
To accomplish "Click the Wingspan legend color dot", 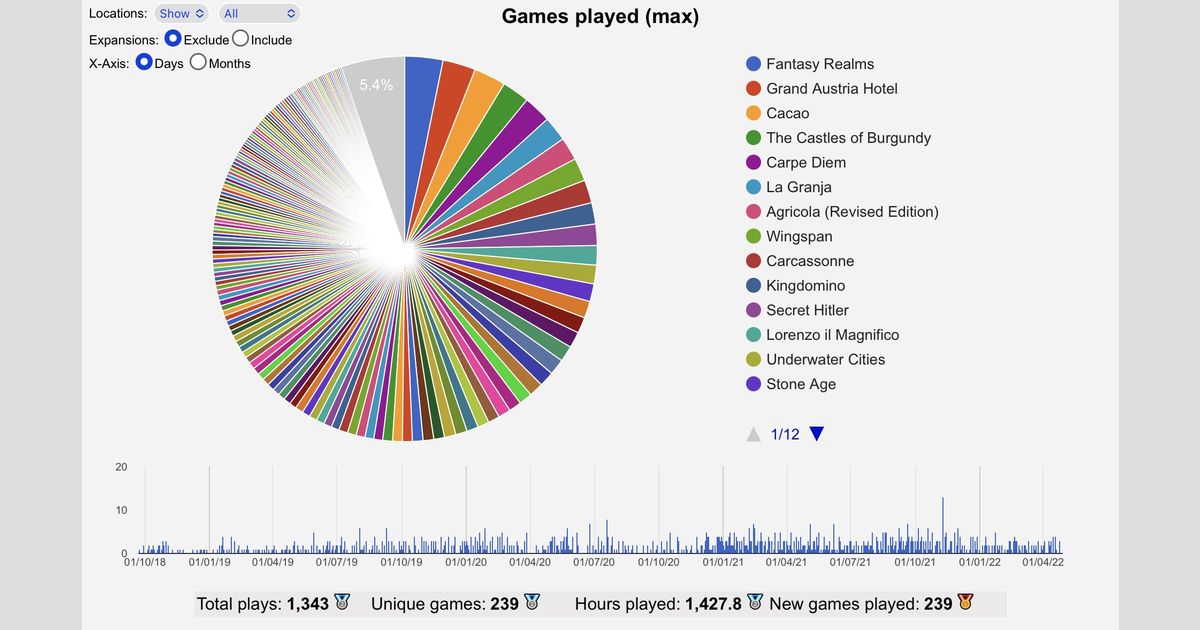I will click(x=754, y=236).
